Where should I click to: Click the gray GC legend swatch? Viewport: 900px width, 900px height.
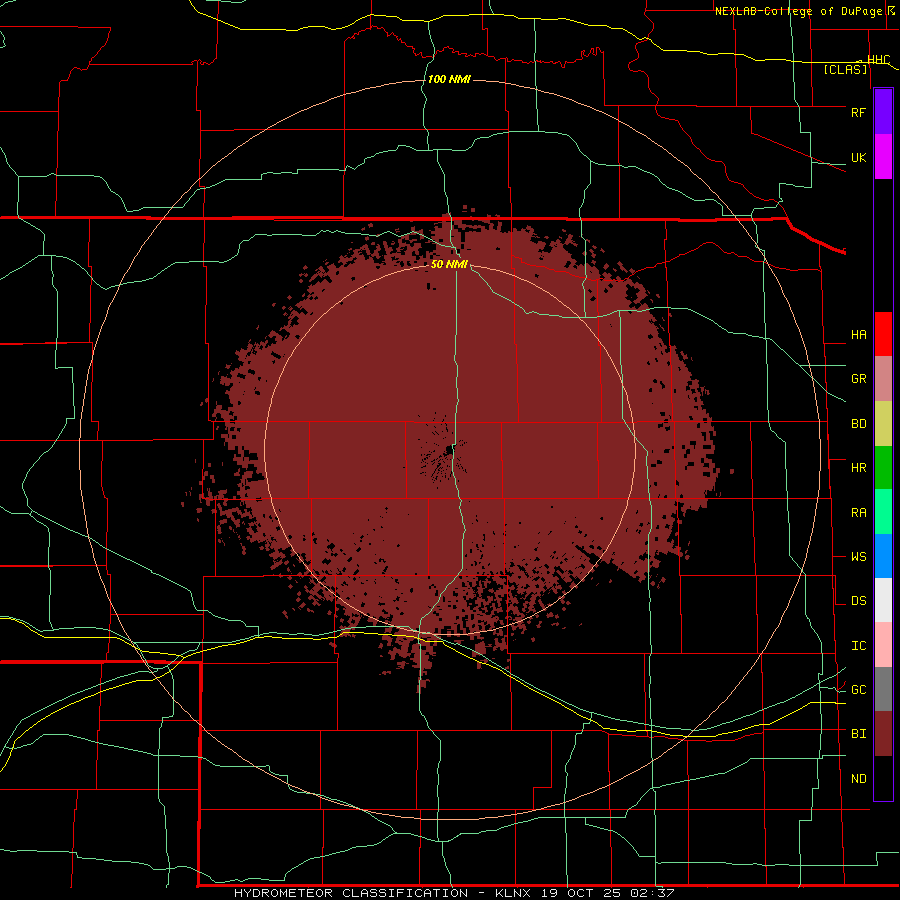click(883, 689)
